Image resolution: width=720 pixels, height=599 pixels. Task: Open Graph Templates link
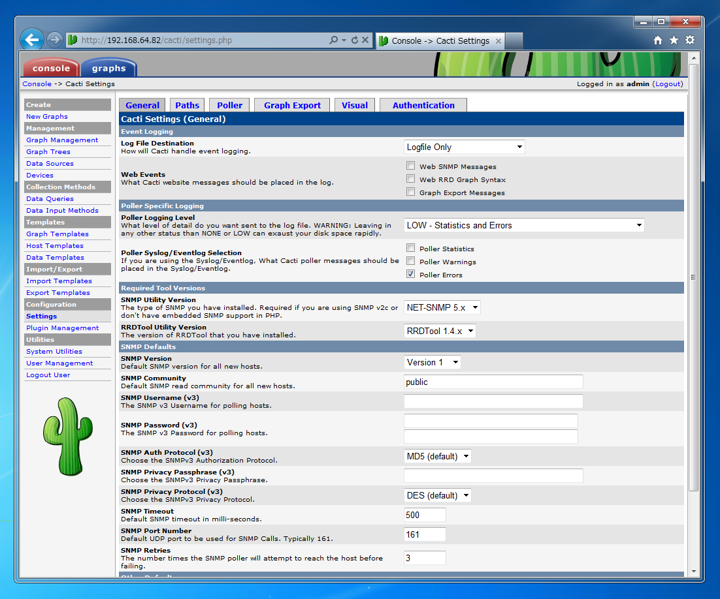[x=57, y=233]
